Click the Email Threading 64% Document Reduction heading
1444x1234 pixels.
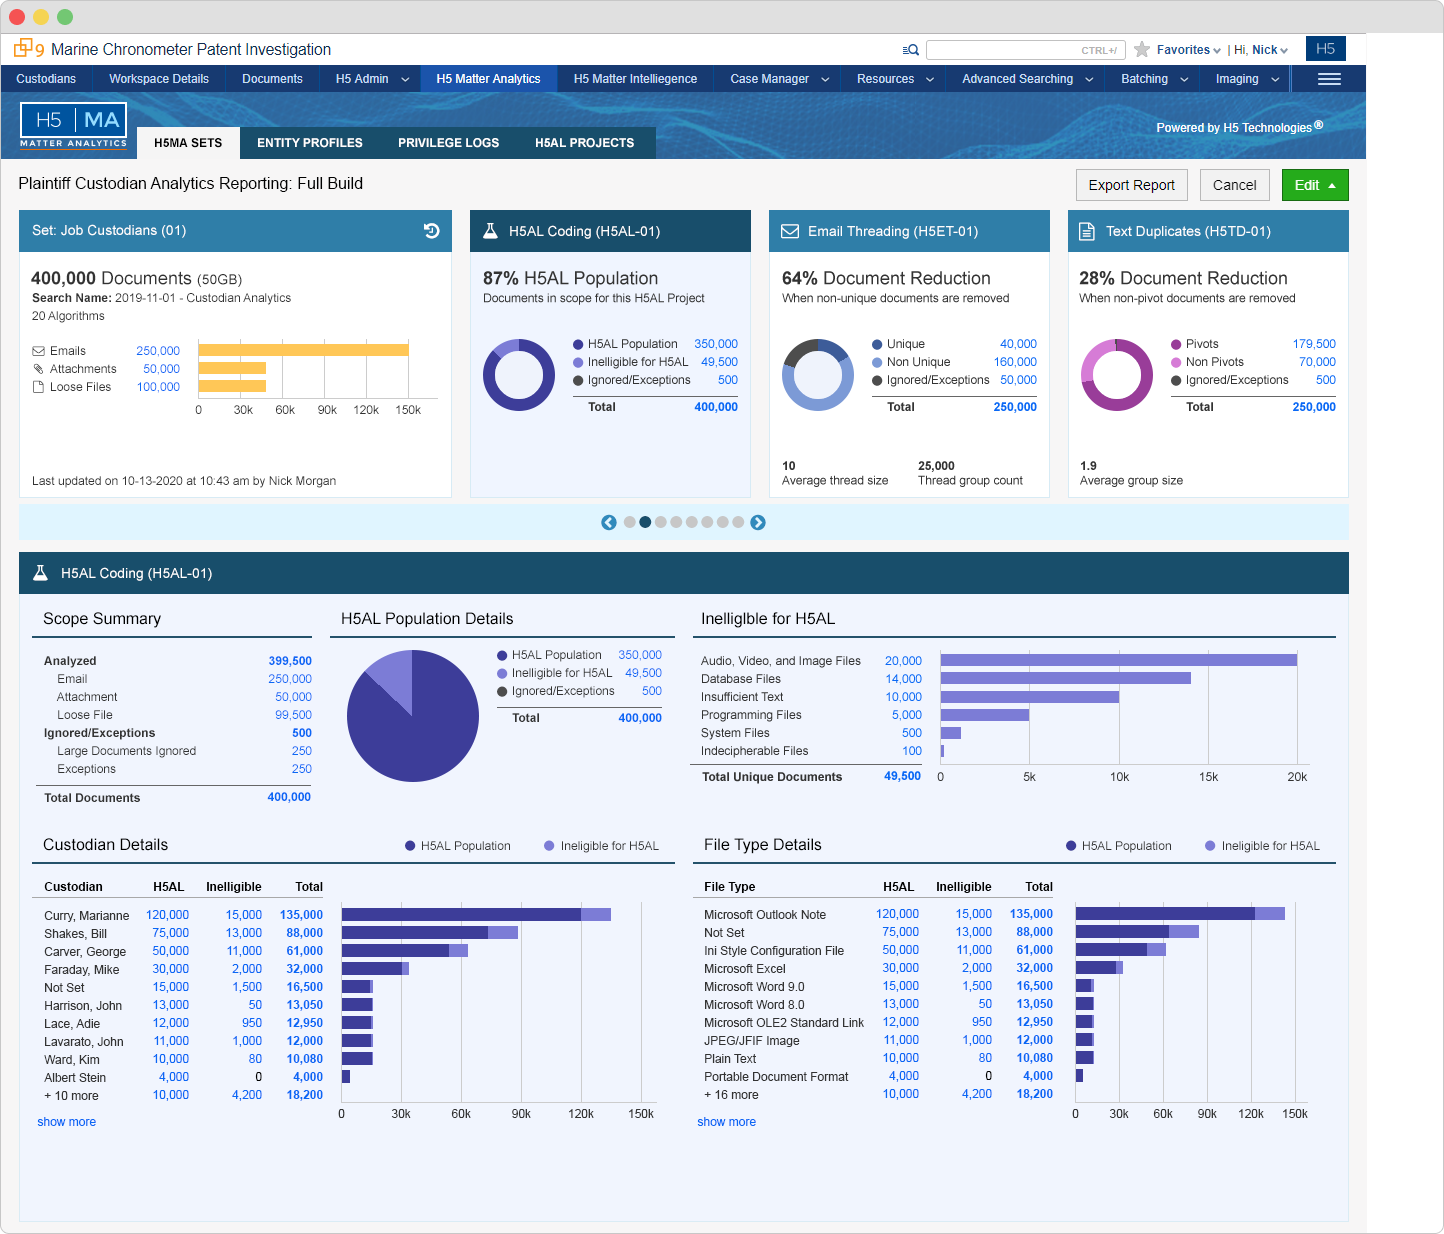pos(886,278)
